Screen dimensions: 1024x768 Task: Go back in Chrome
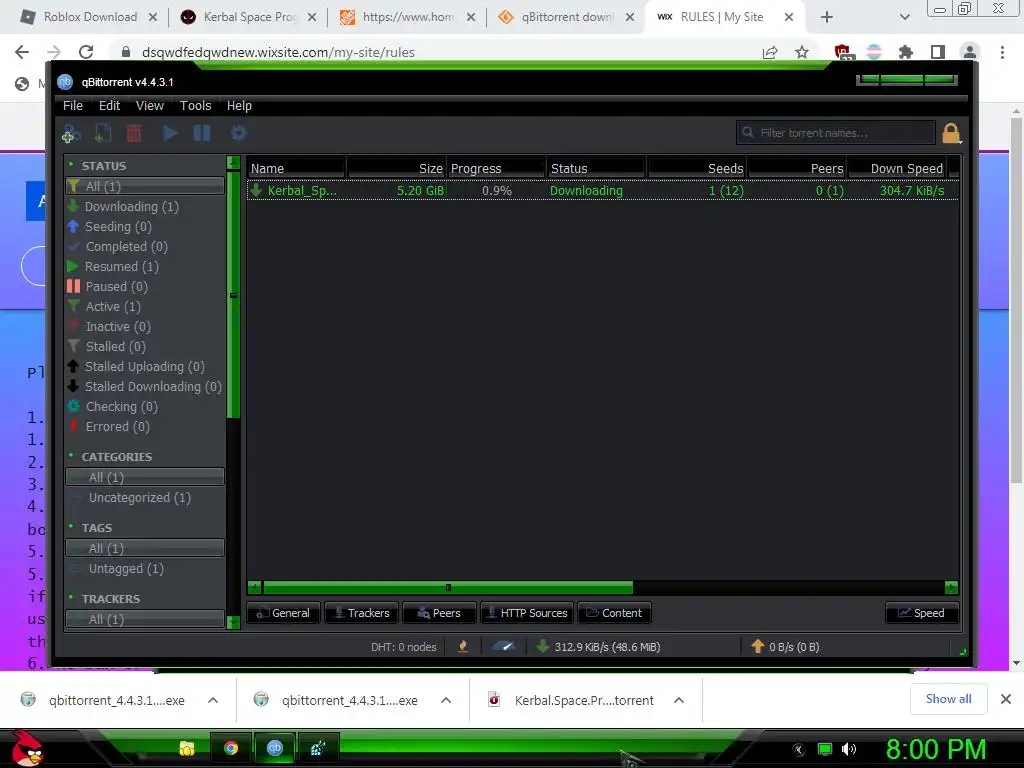(x=22, y=52)
